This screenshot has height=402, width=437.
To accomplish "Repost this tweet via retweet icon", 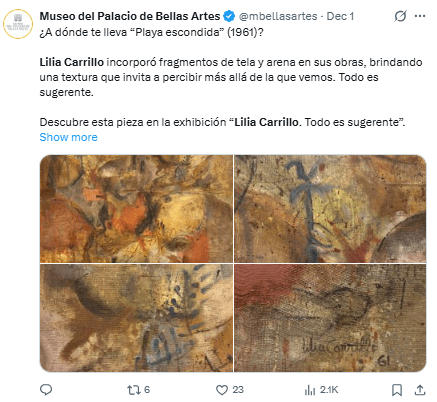I will tap(134, 390).
